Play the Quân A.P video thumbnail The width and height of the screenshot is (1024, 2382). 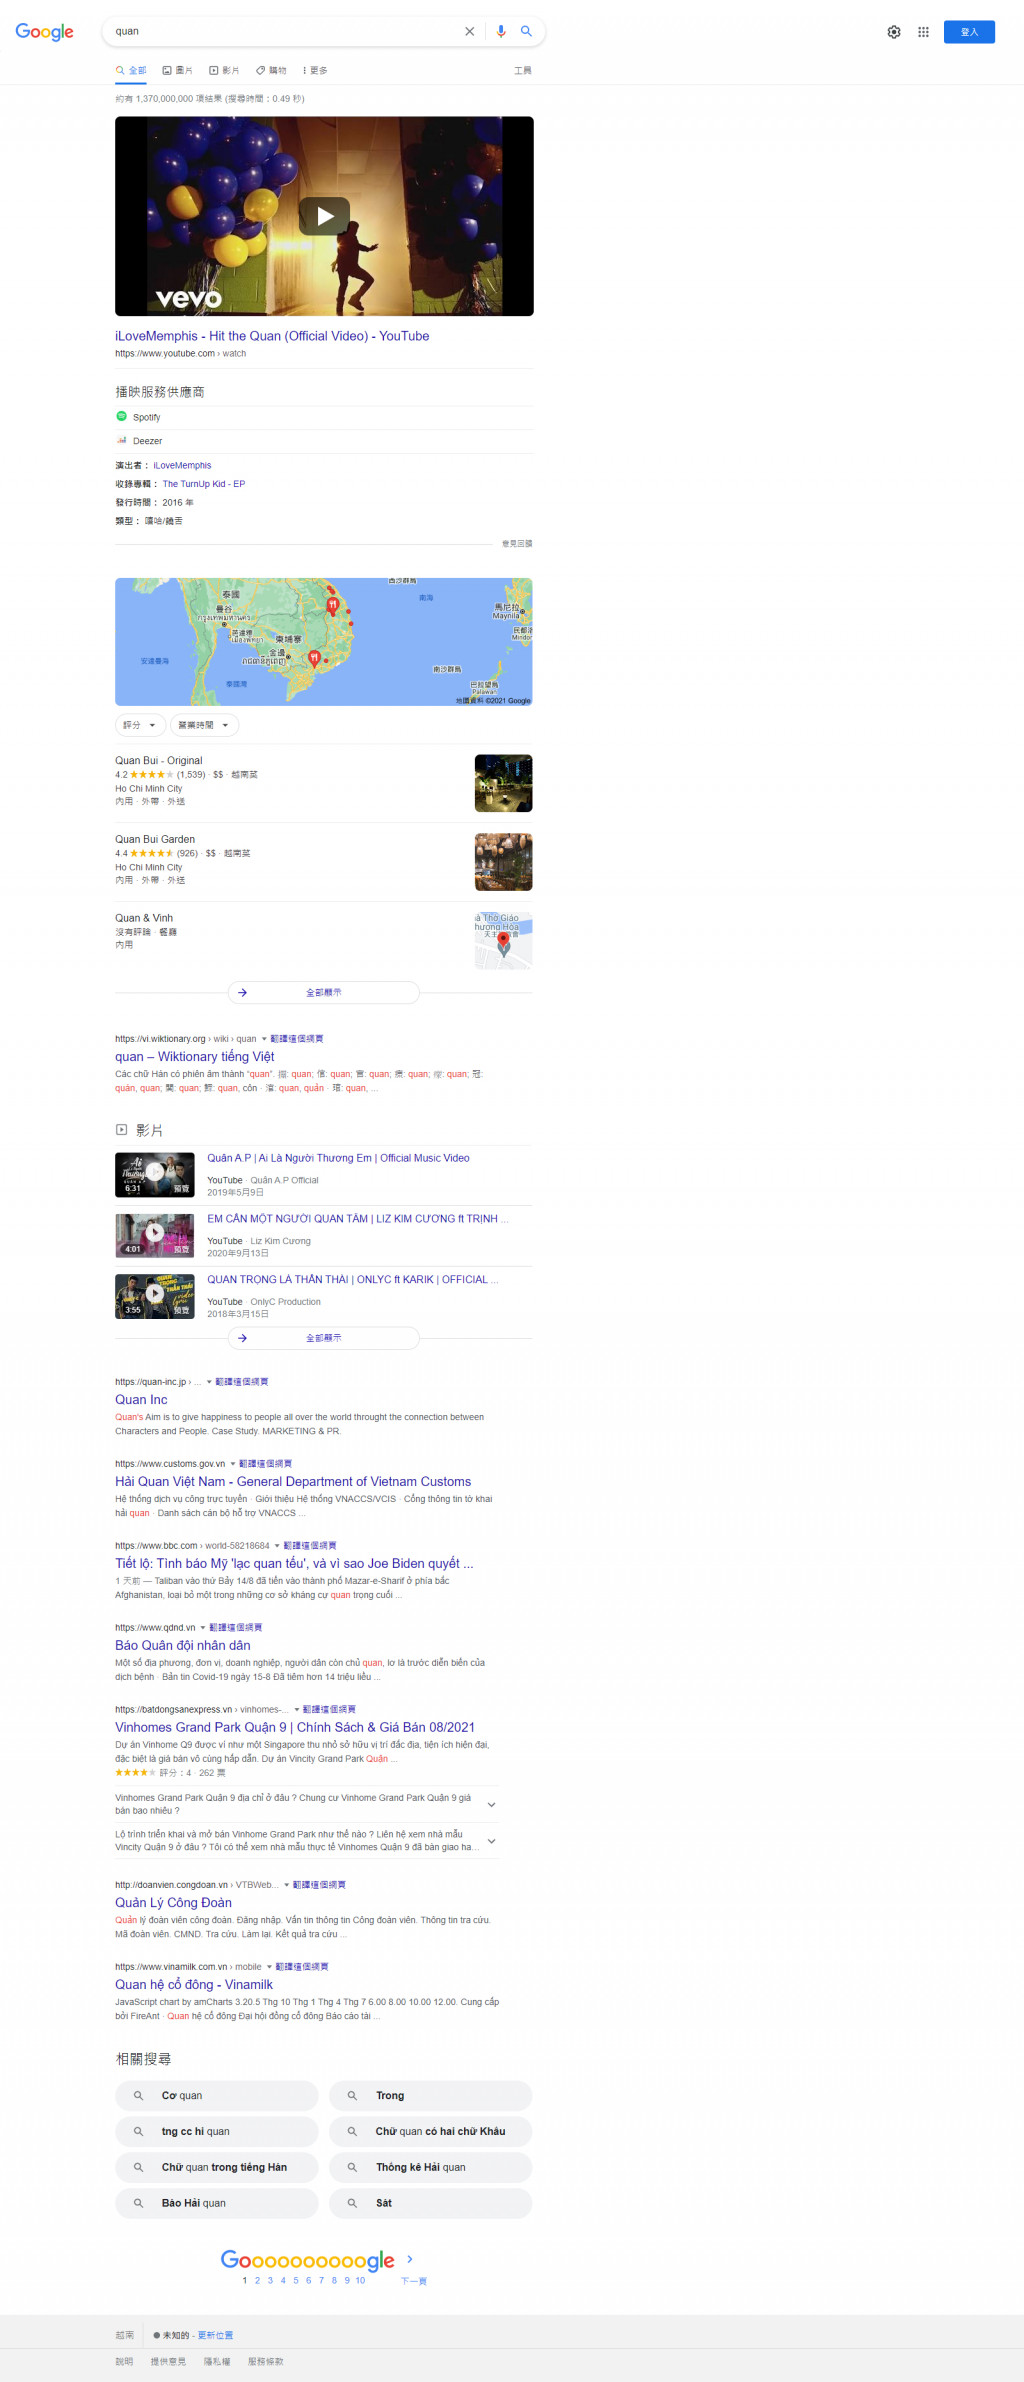[155, 1175]
